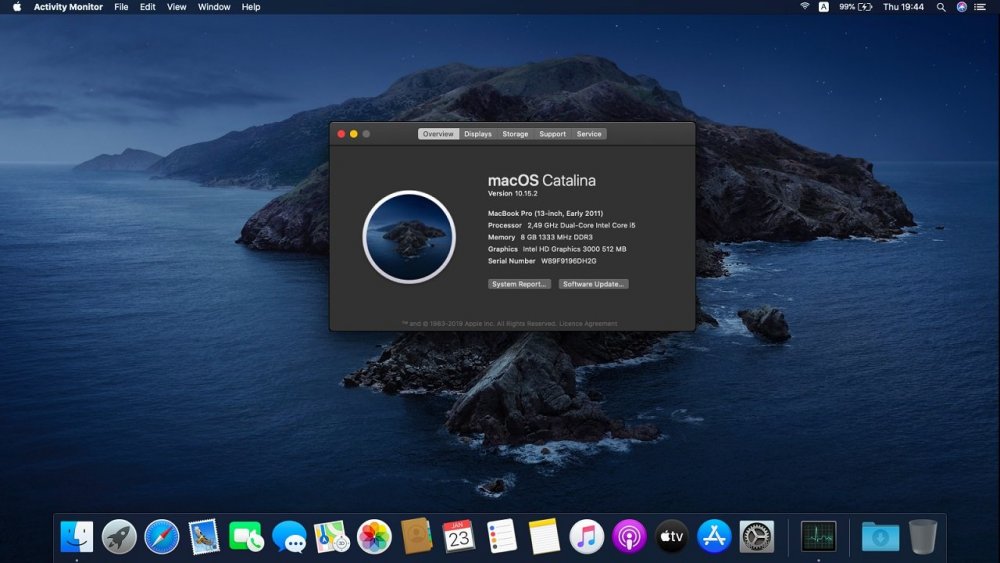Open Notes yellow notepad icon
This screenshot has height=563, width=1000.
(544, 536)
